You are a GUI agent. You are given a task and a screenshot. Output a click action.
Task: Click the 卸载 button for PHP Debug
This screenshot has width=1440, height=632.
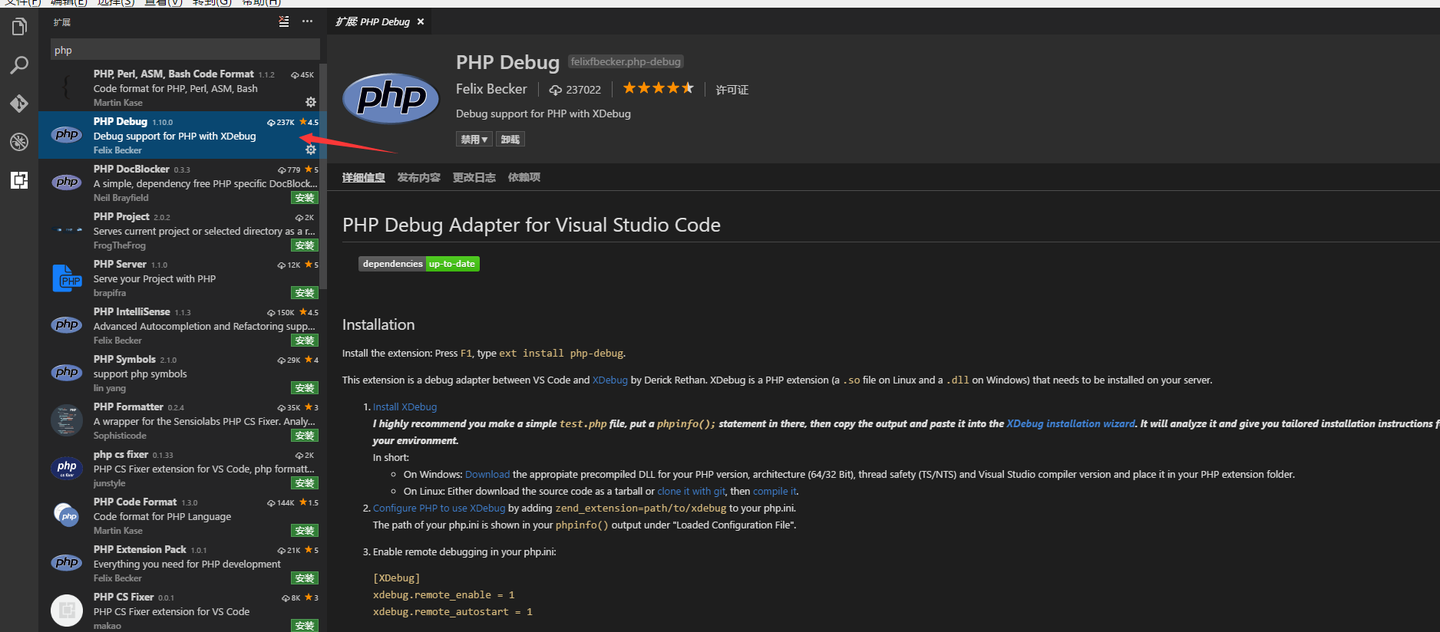click(x=510, y=138)
